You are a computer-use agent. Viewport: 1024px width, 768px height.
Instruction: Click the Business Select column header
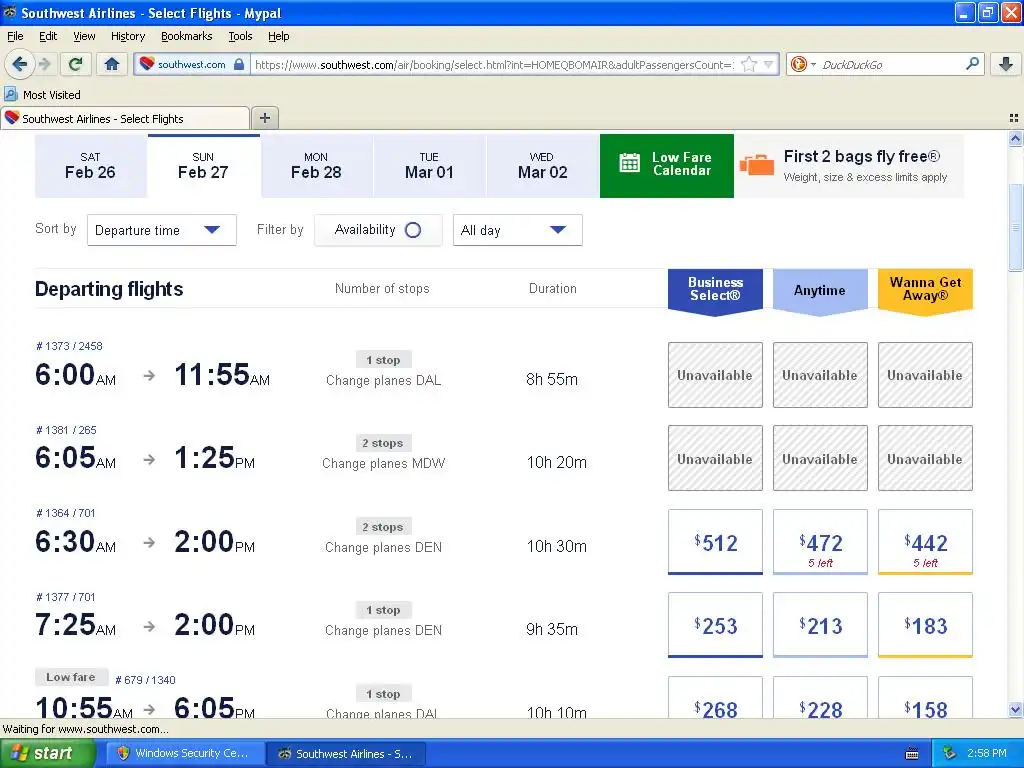715,291
